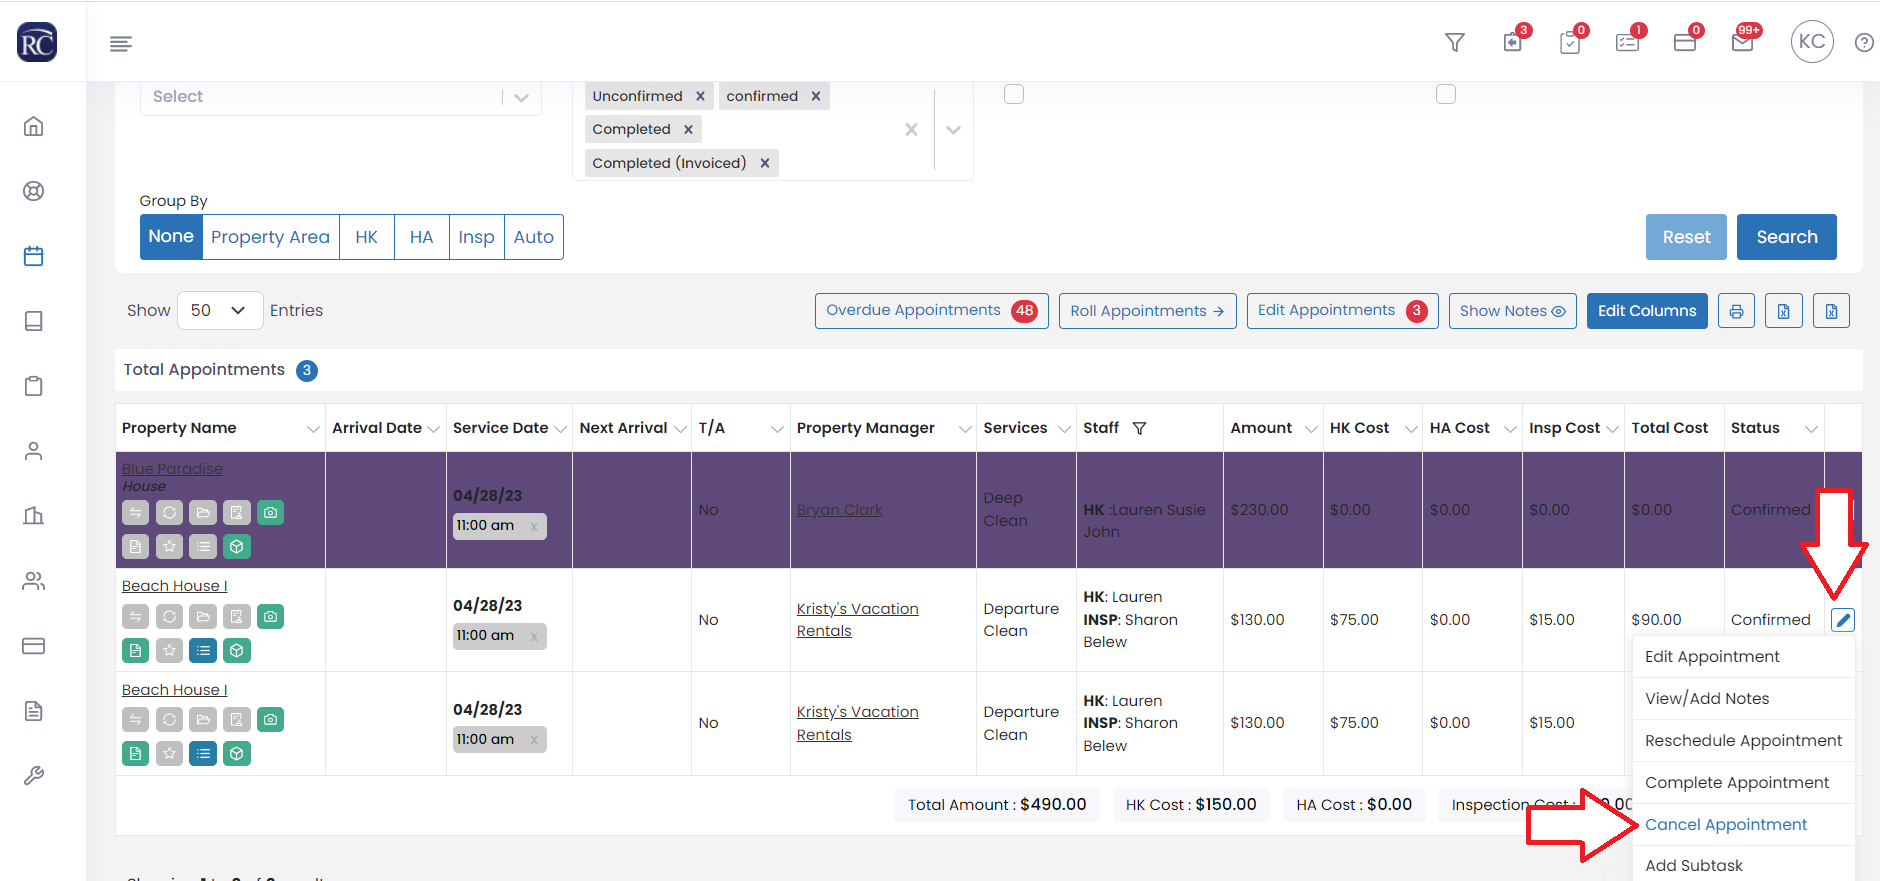Open the calendar icon in left sidebar
The image size is (1880, 881).
[34, 256]
